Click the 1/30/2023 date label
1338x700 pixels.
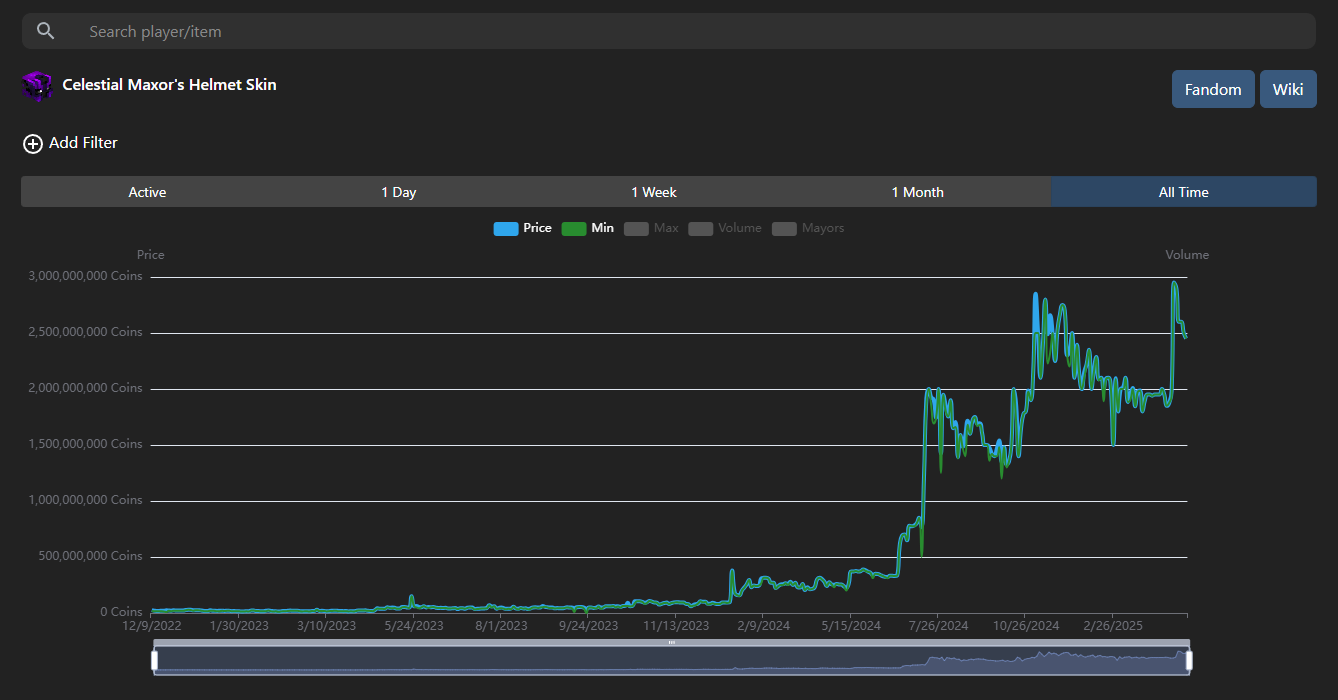[239, 626]
